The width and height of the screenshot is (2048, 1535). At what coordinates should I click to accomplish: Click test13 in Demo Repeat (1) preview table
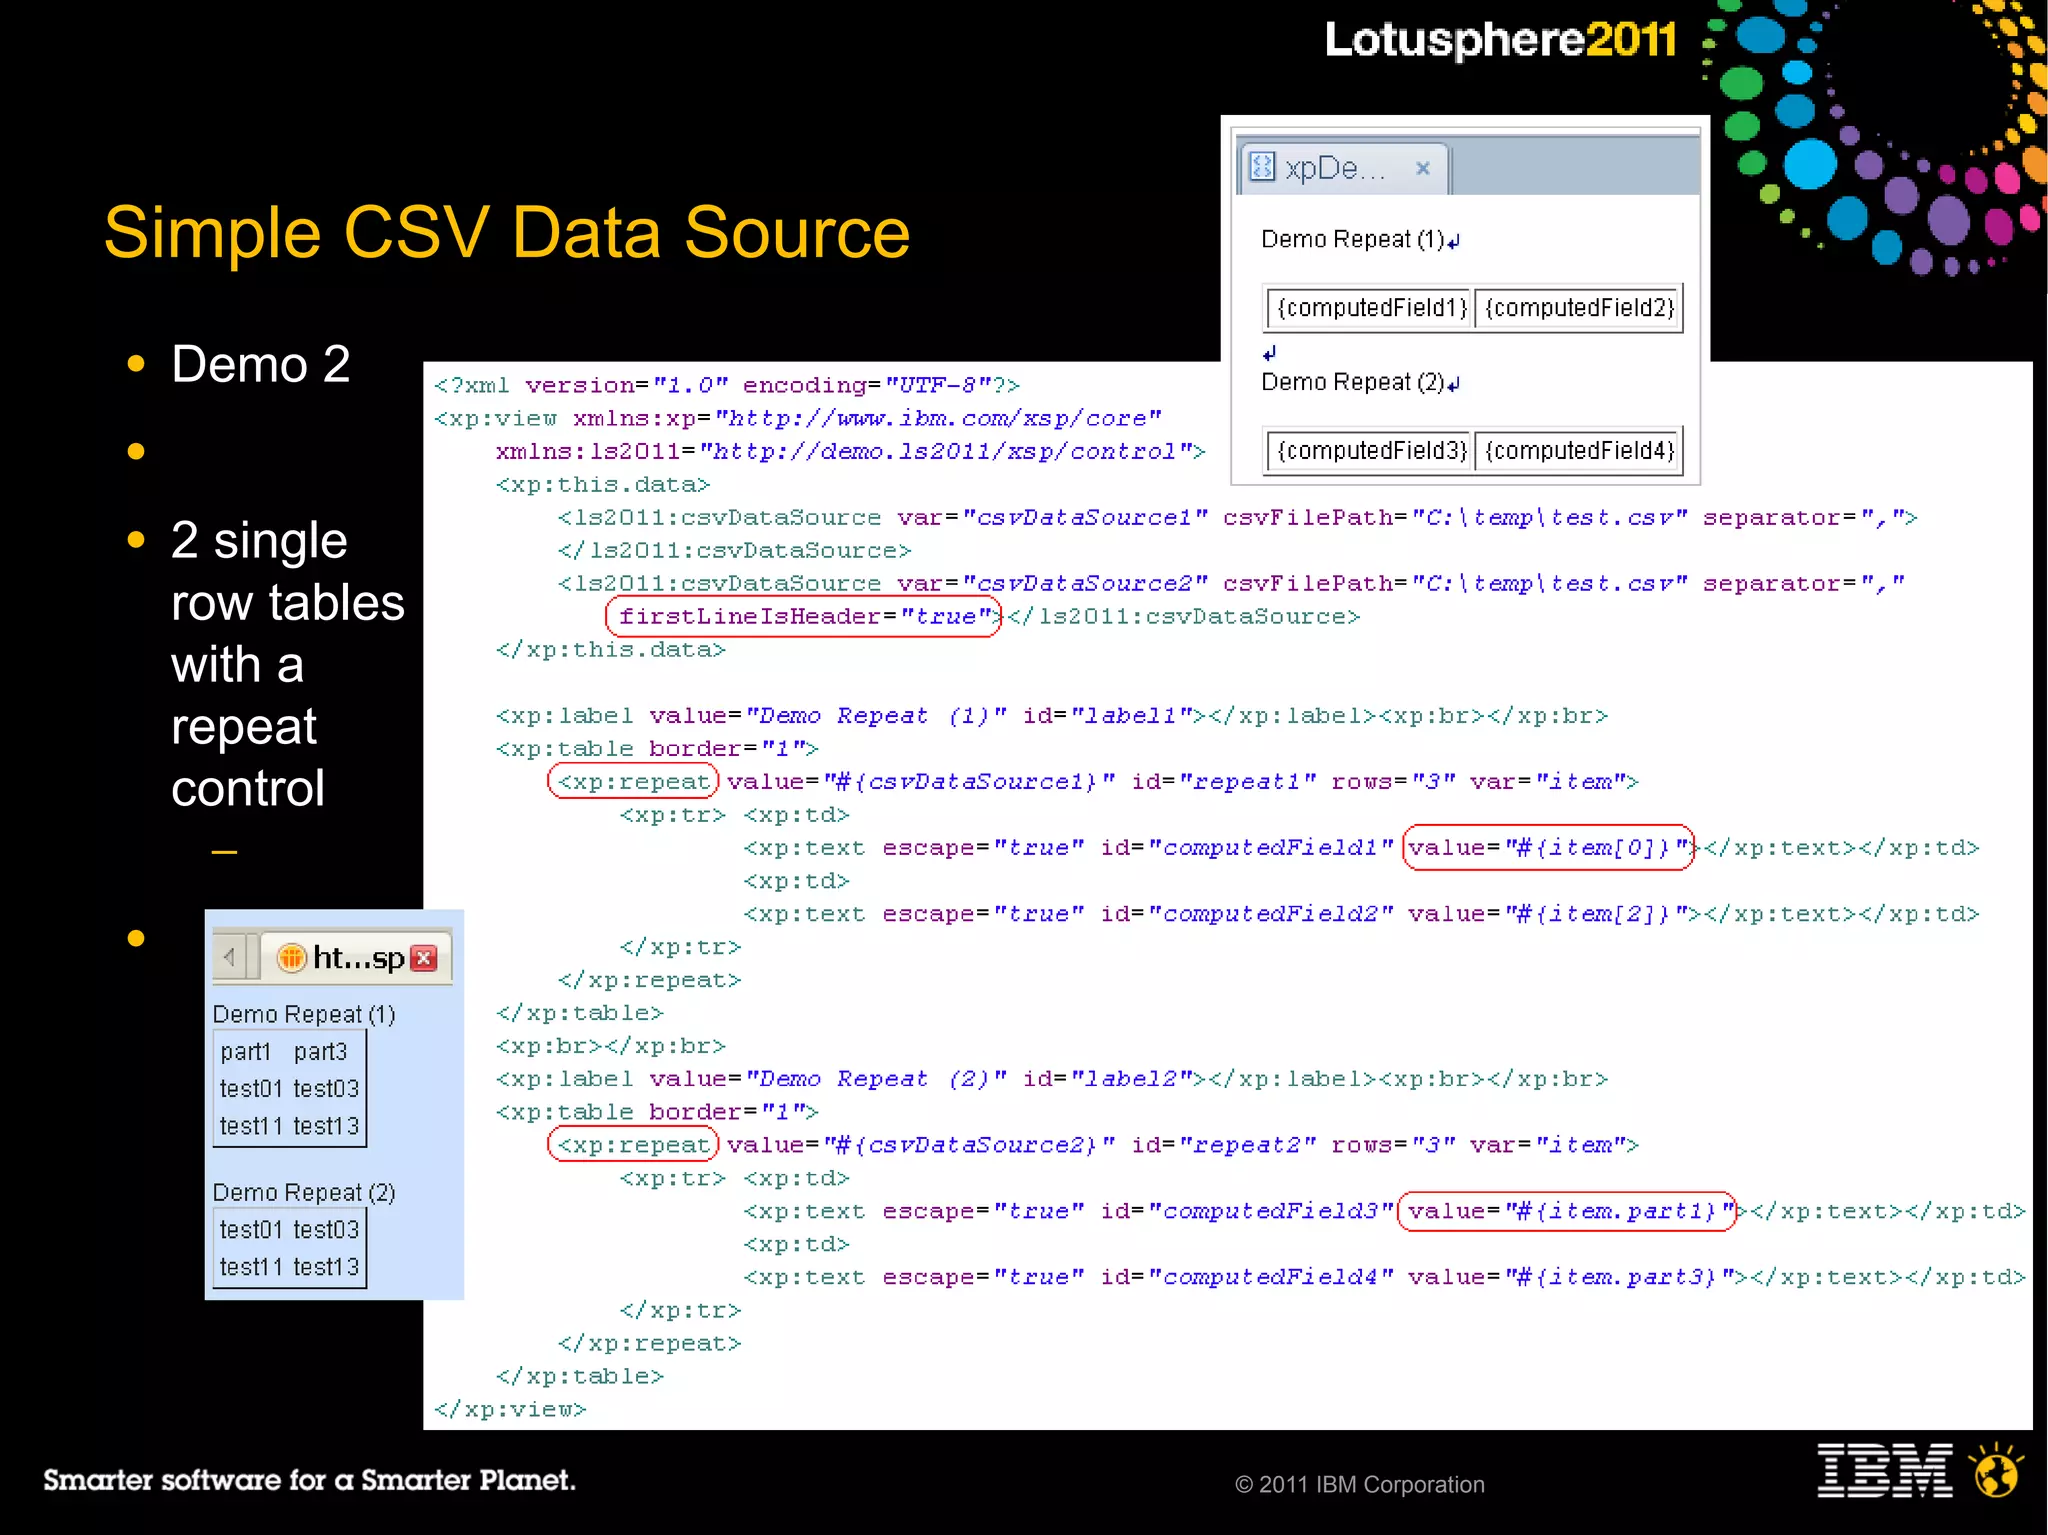(x=326, y=1126)
